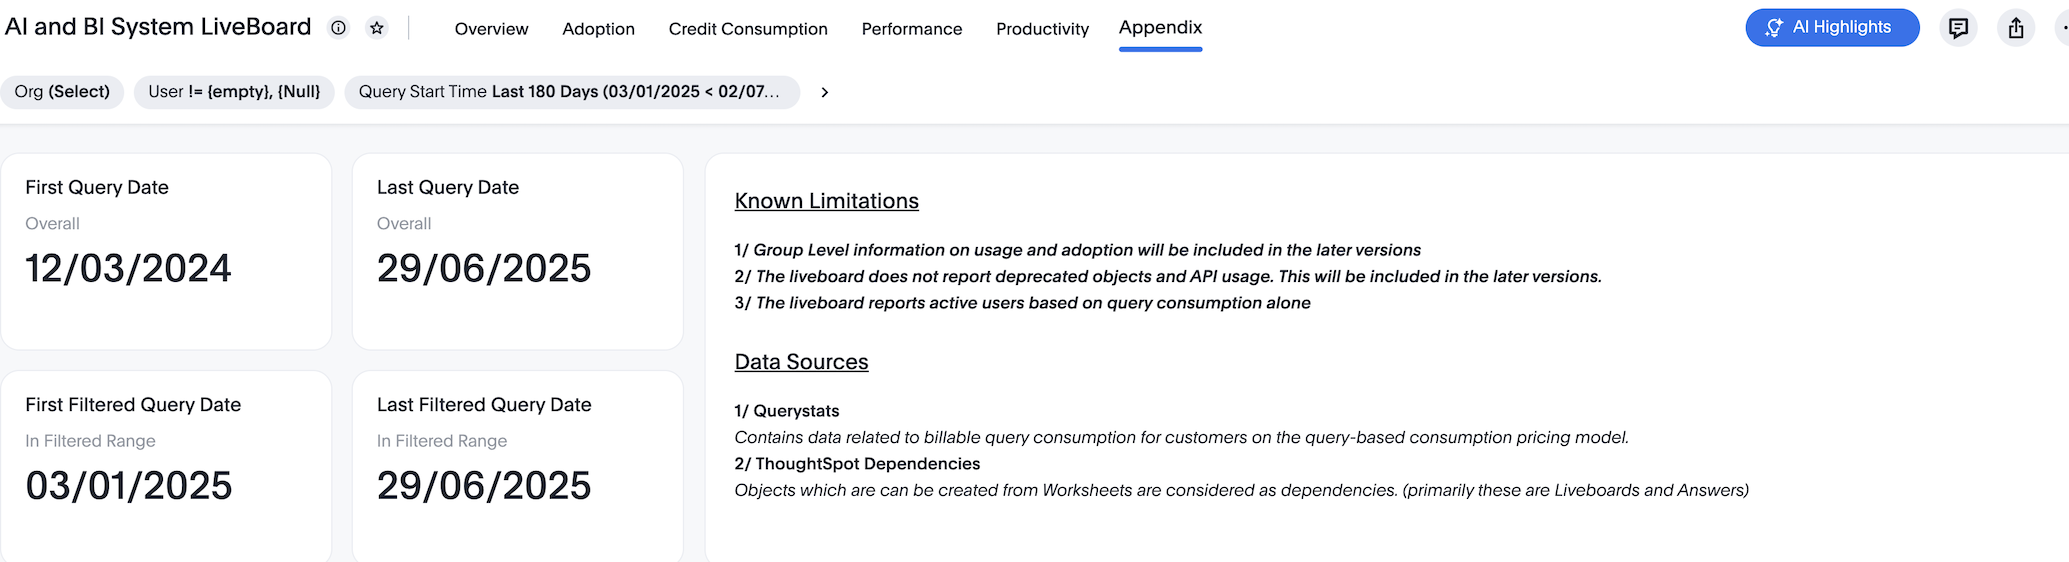Click the First Query Date card
The height and width of the screenshot is (562, 2069).
tap(166, 251)
